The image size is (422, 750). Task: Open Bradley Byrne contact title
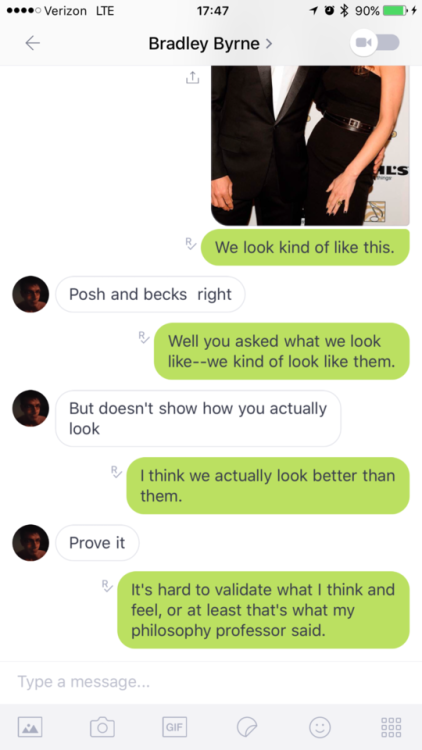pos(204,44)
